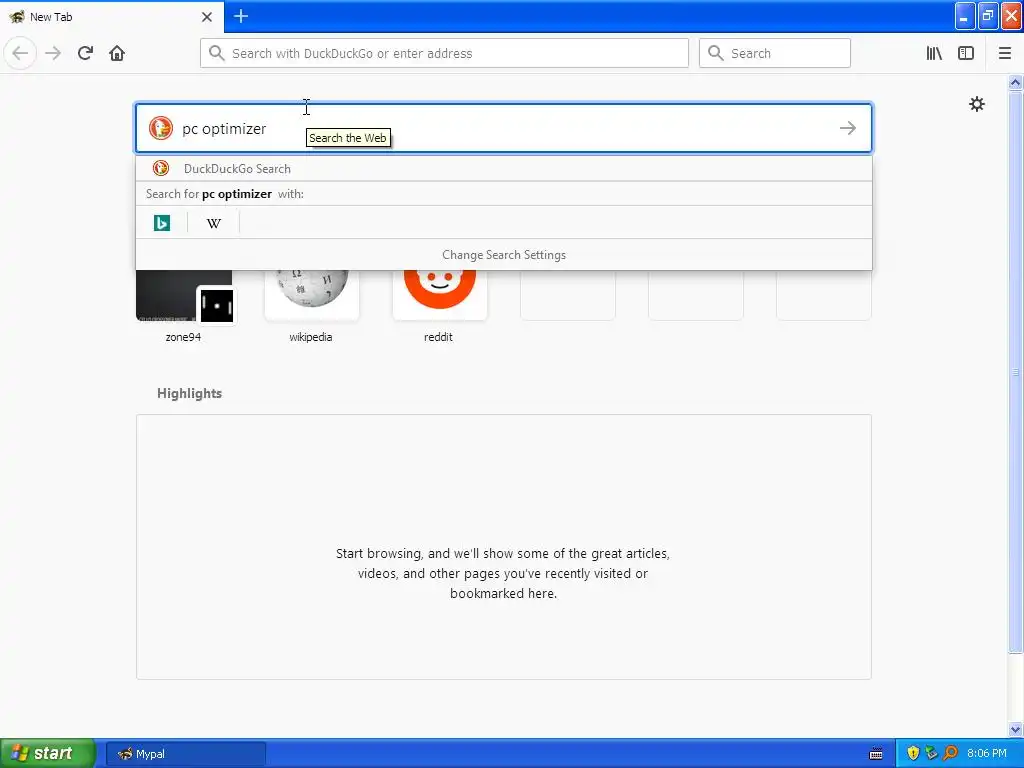Click the taskbar clock 8:06 PM

click(986, 753)
